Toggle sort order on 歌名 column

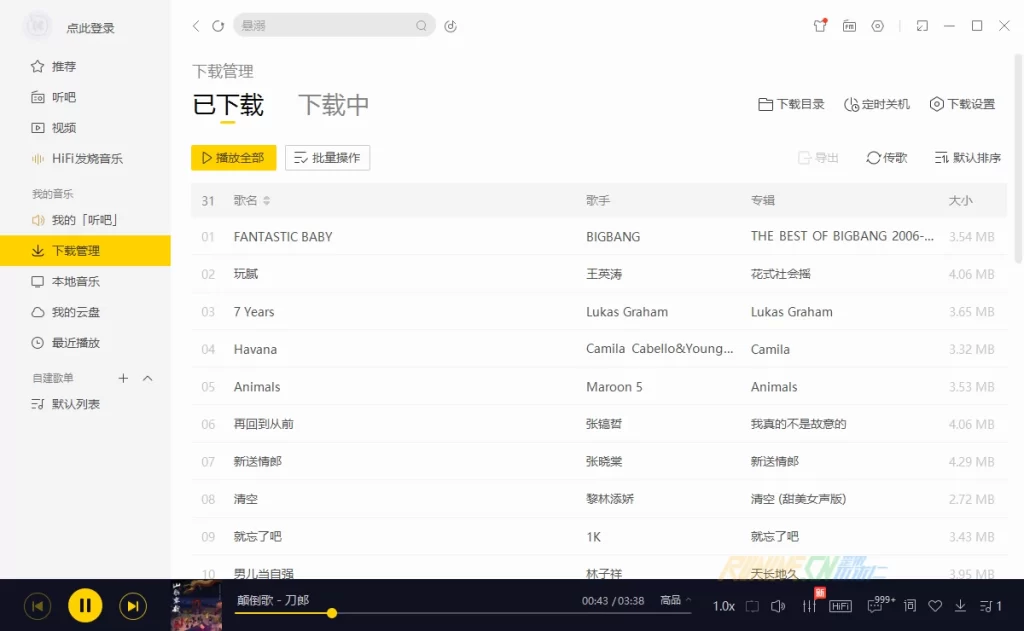point(267,201)
